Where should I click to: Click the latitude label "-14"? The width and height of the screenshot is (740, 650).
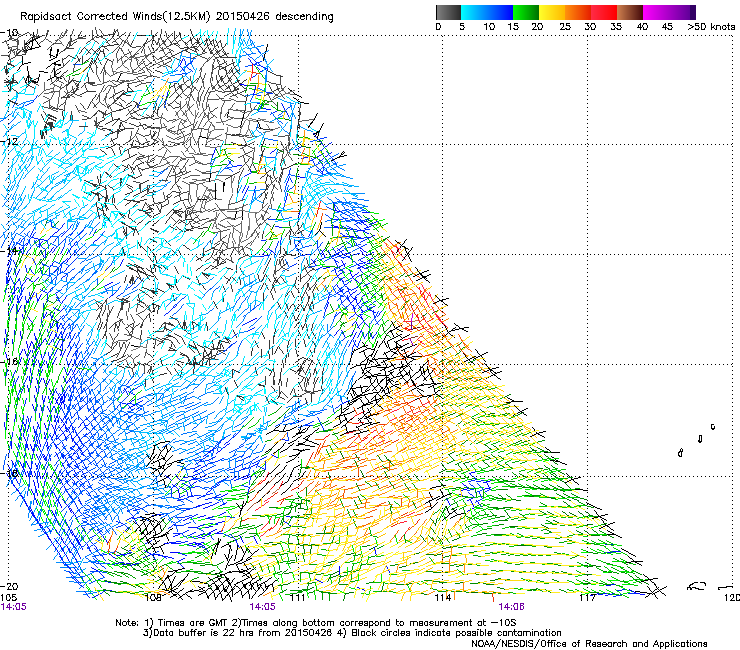click(x=10, y=251)
